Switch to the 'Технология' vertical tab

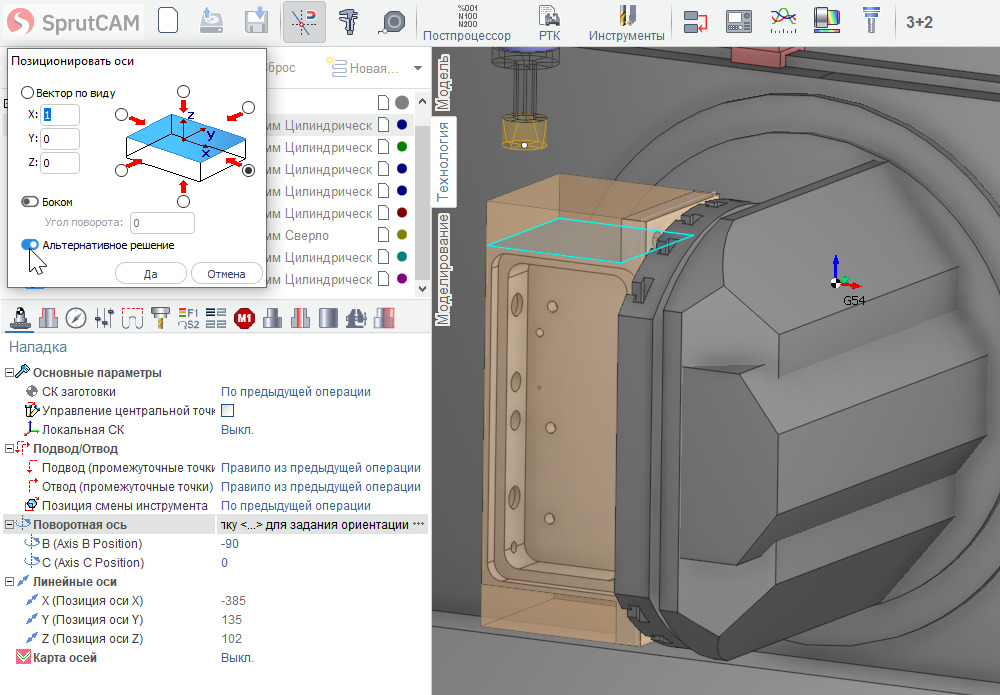click(x=443, y=161)
